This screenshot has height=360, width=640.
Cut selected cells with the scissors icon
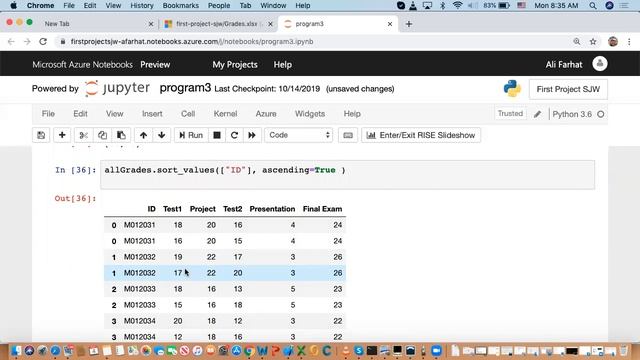point(84,135)
